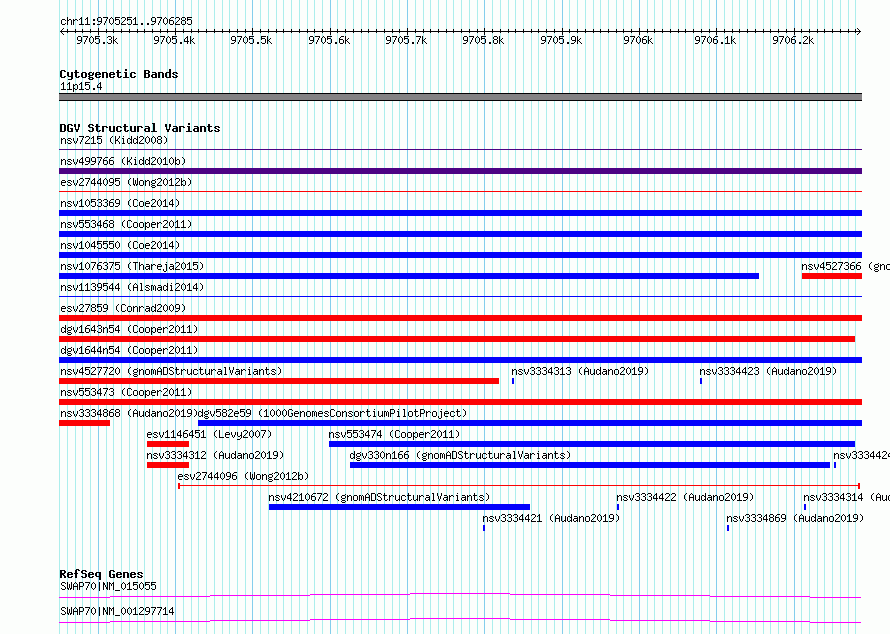This screenshot has height=634, width=890.
Task: Select the nsv4527366 variant label
Action: (845, 266)
